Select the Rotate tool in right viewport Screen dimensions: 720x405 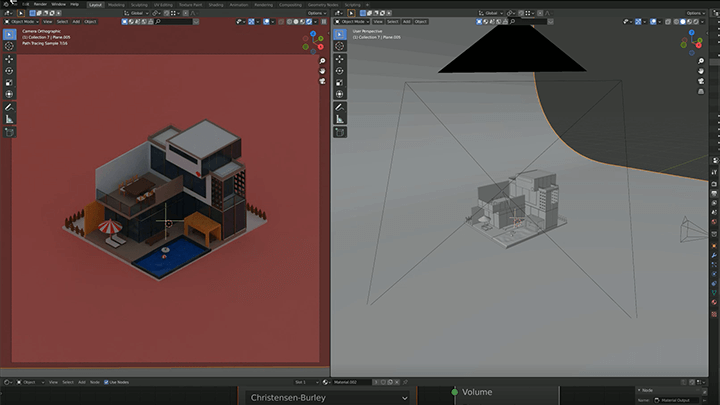coord(340,71)
